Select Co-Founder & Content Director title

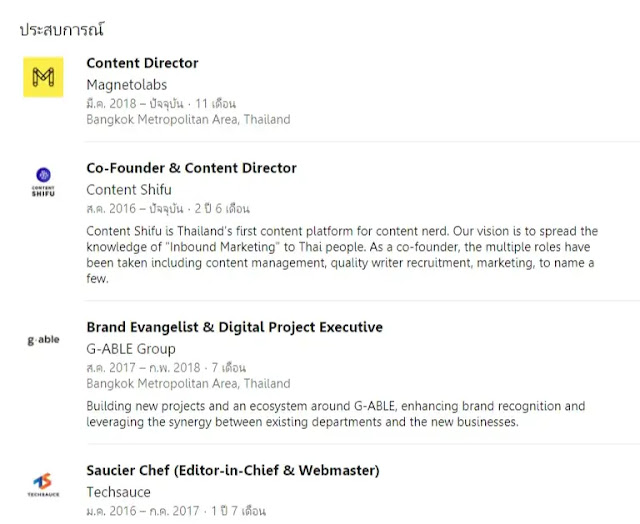(x=191, y=168)
